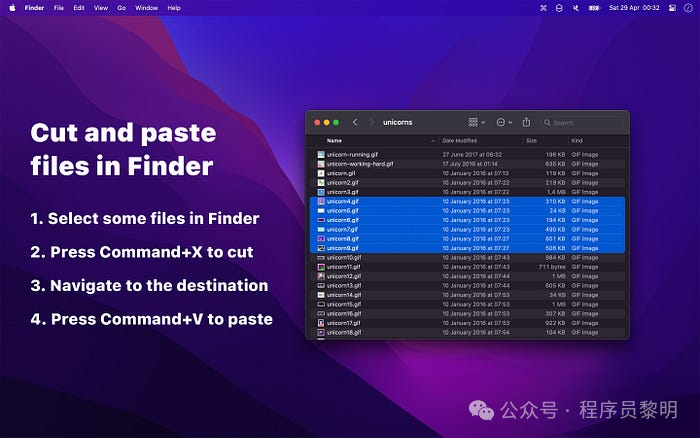700x438 pixels.
Task: Click the thumbnail icon of unicorn12.gif
Action: pyautogui.click(x=321, y=276)
